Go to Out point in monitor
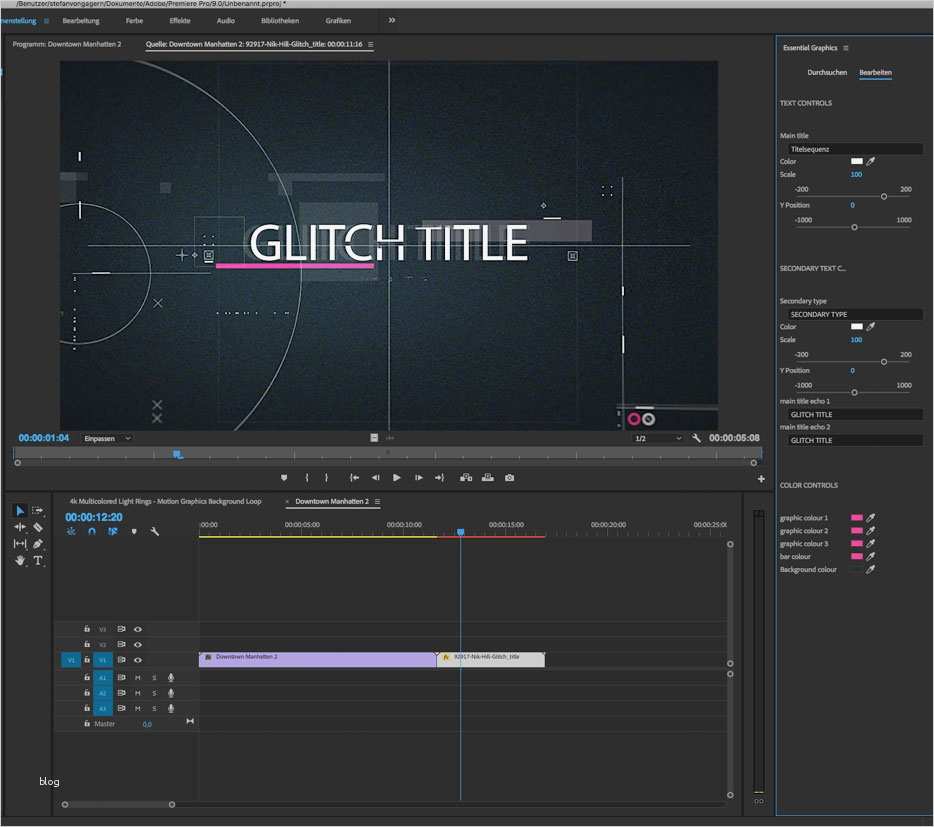 tap(440, 478)
